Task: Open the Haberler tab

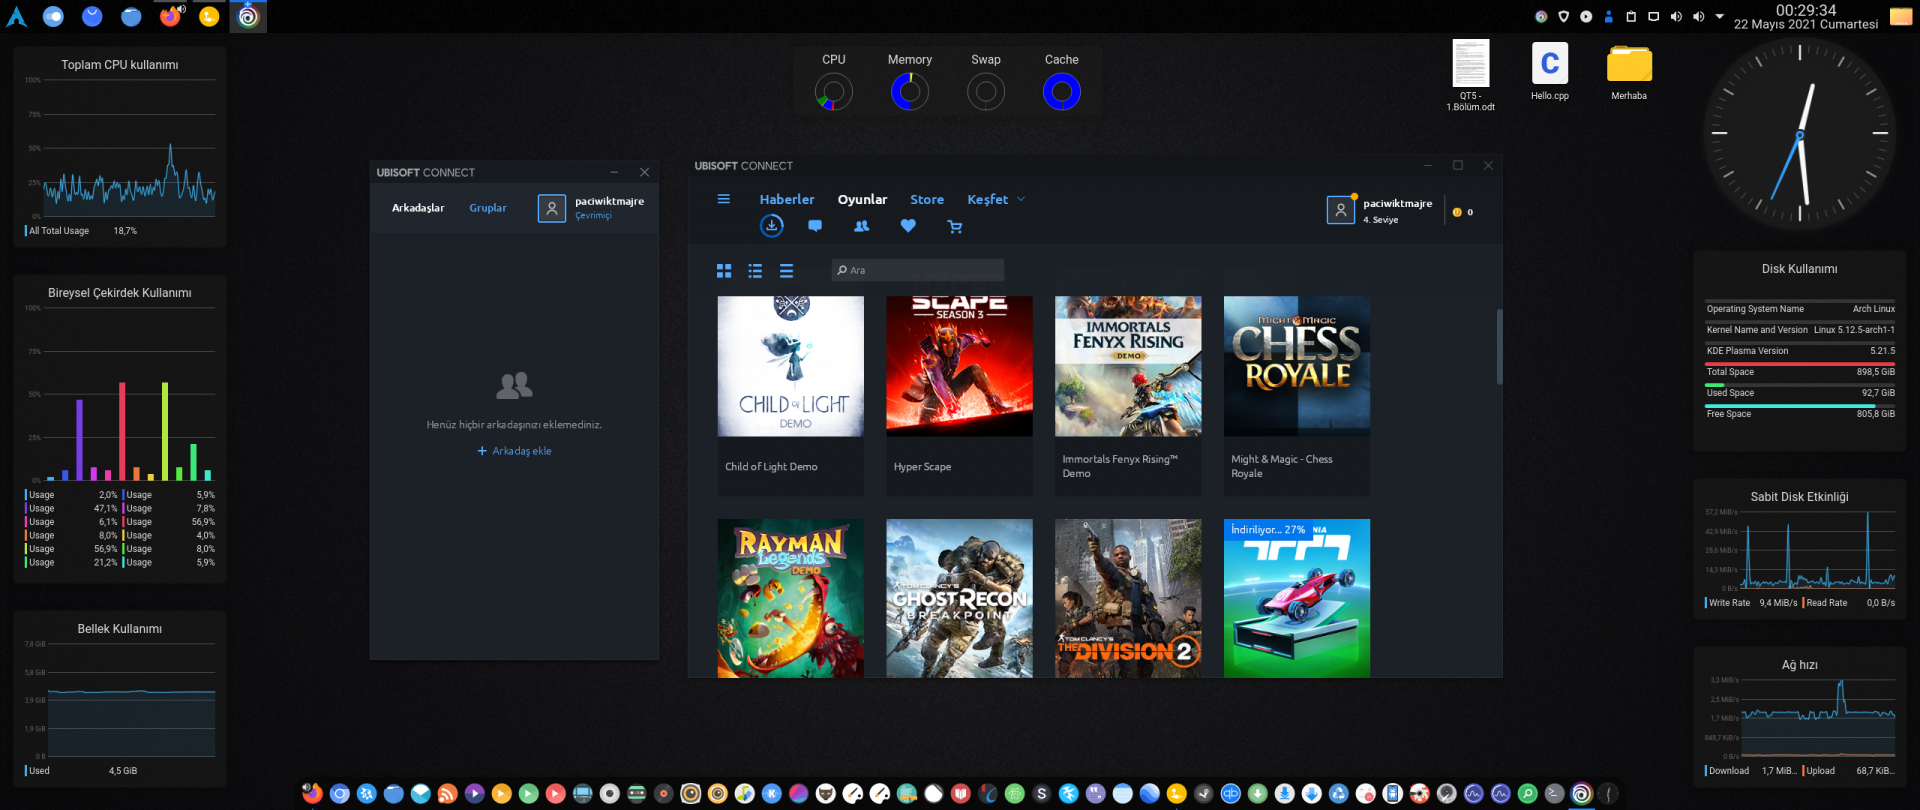Action: 787,199
